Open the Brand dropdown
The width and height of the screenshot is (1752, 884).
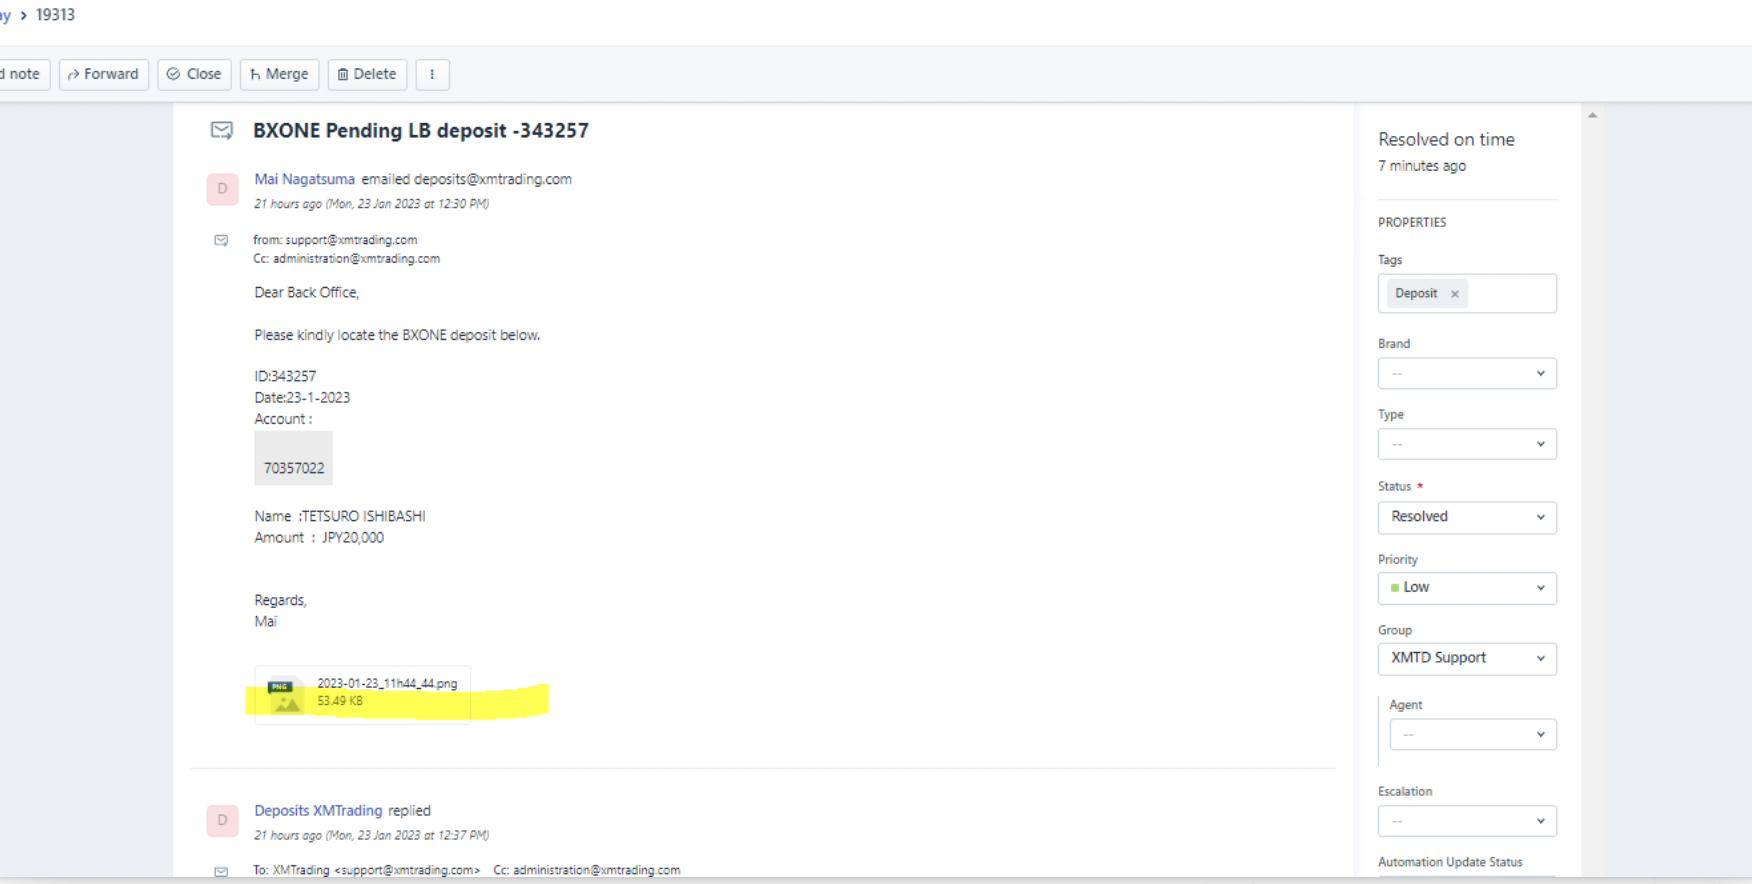[1467, 373]
